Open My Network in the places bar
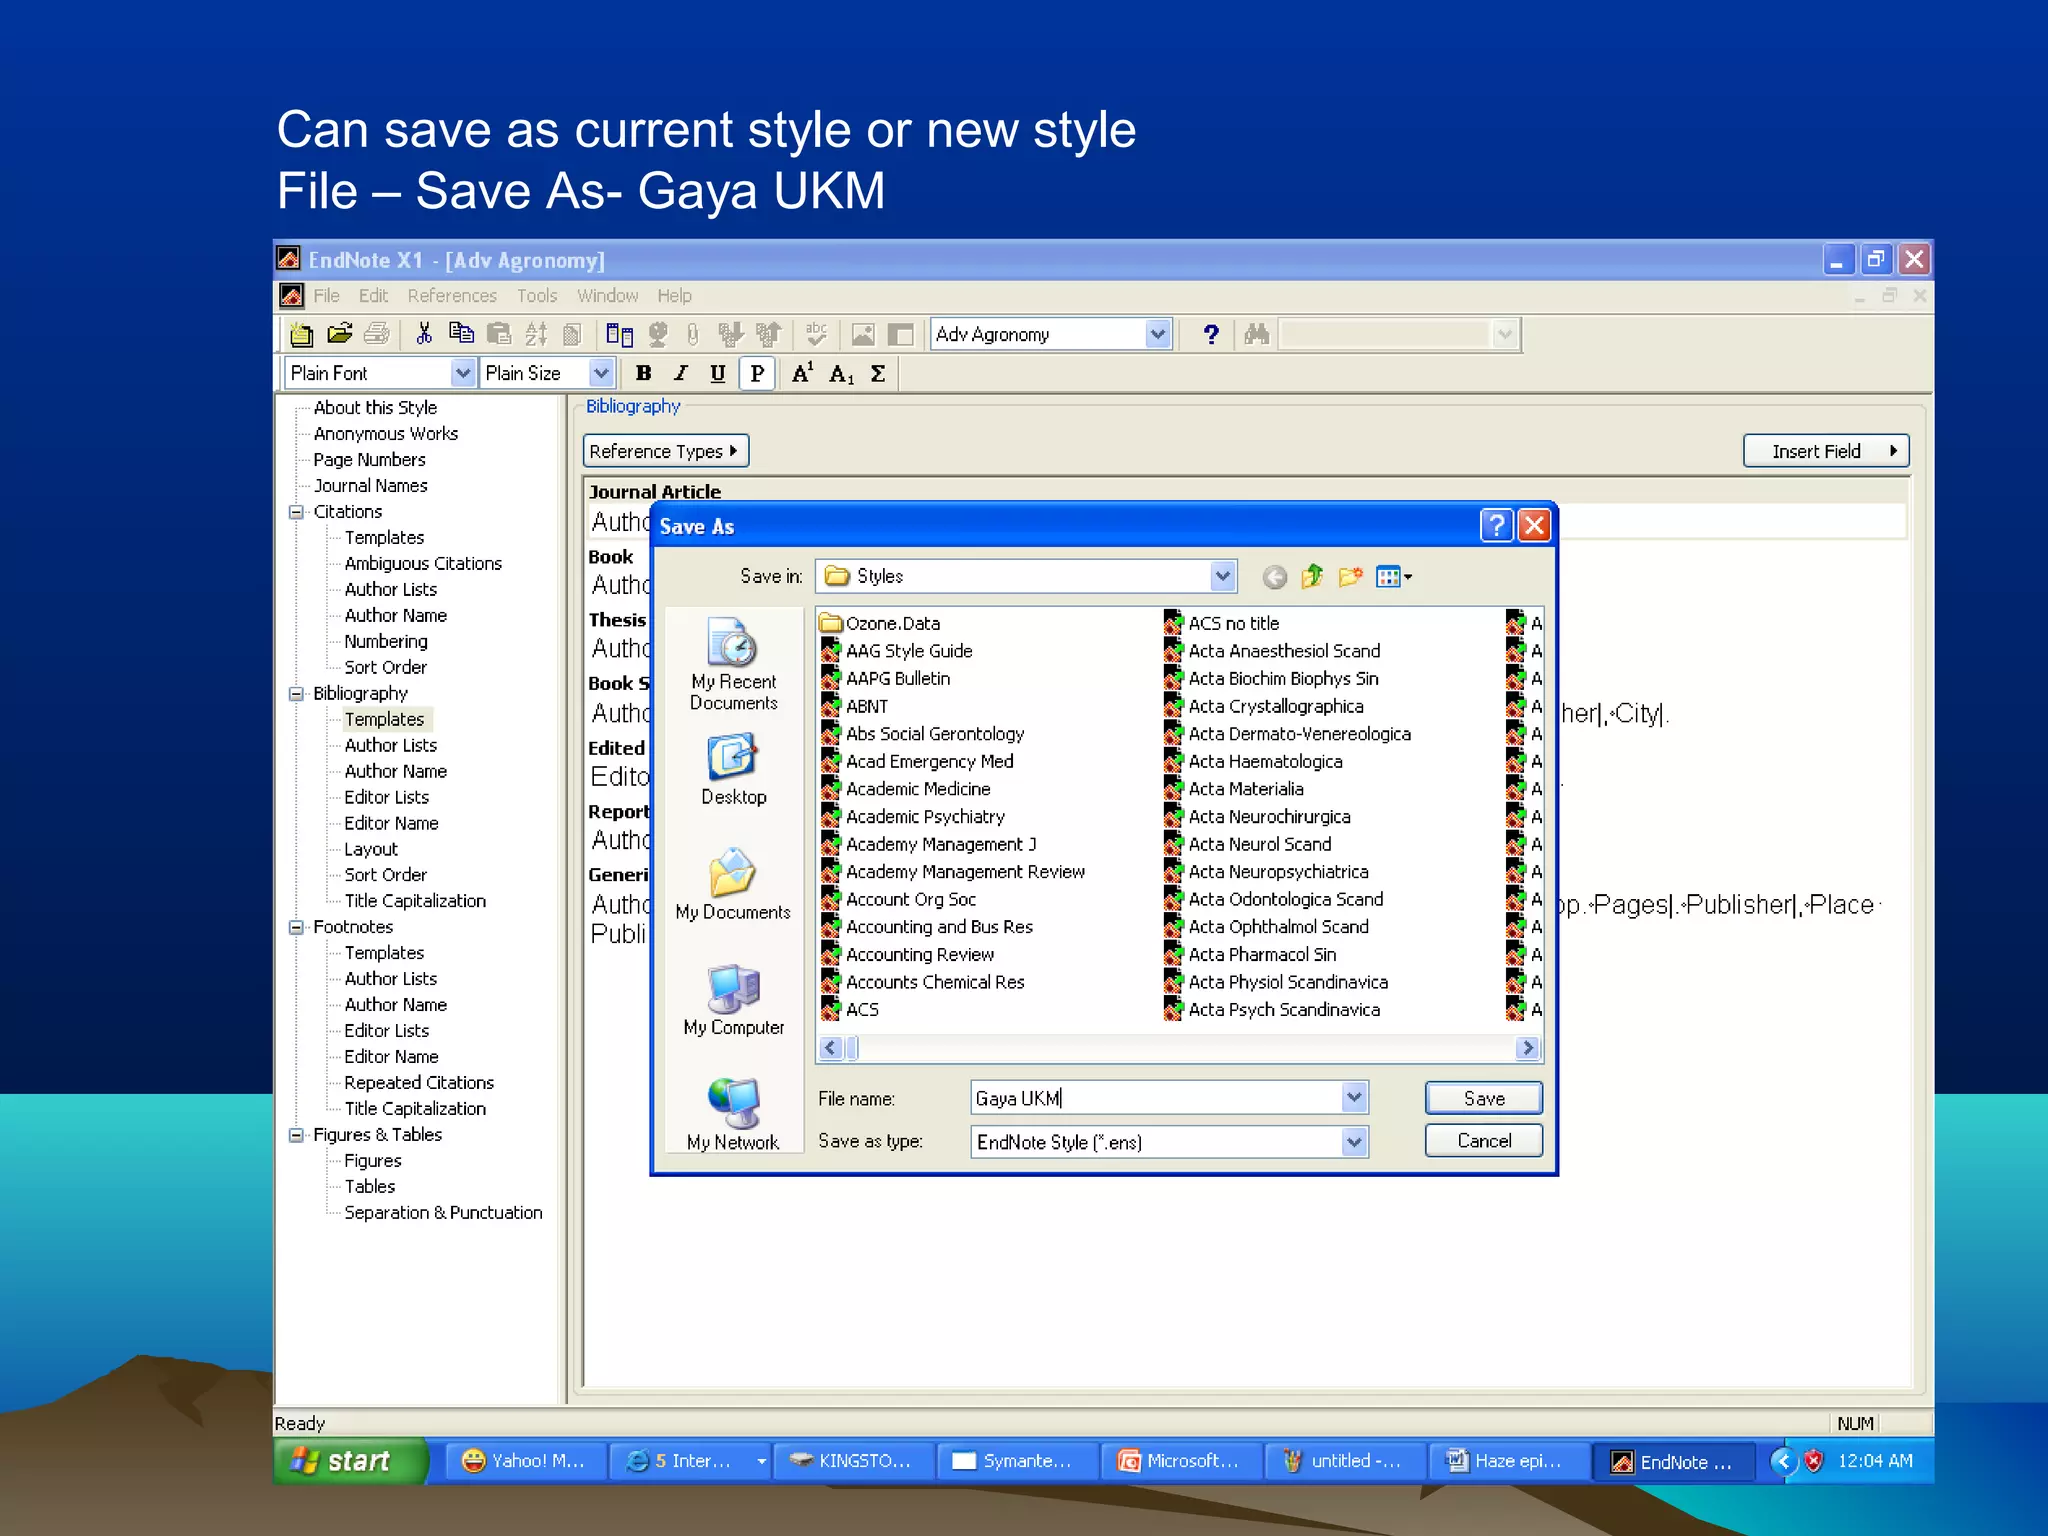Screen dimensions: 2048x1536 (733, 1115)
